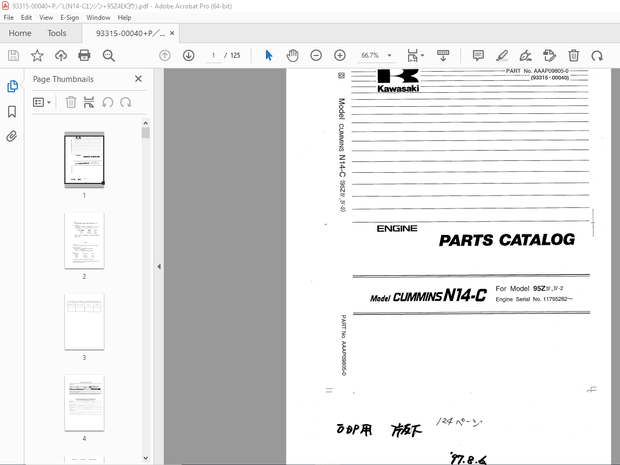The image size is (620, 465).
Task: Open fit page options icon
Action: (415, 55)
